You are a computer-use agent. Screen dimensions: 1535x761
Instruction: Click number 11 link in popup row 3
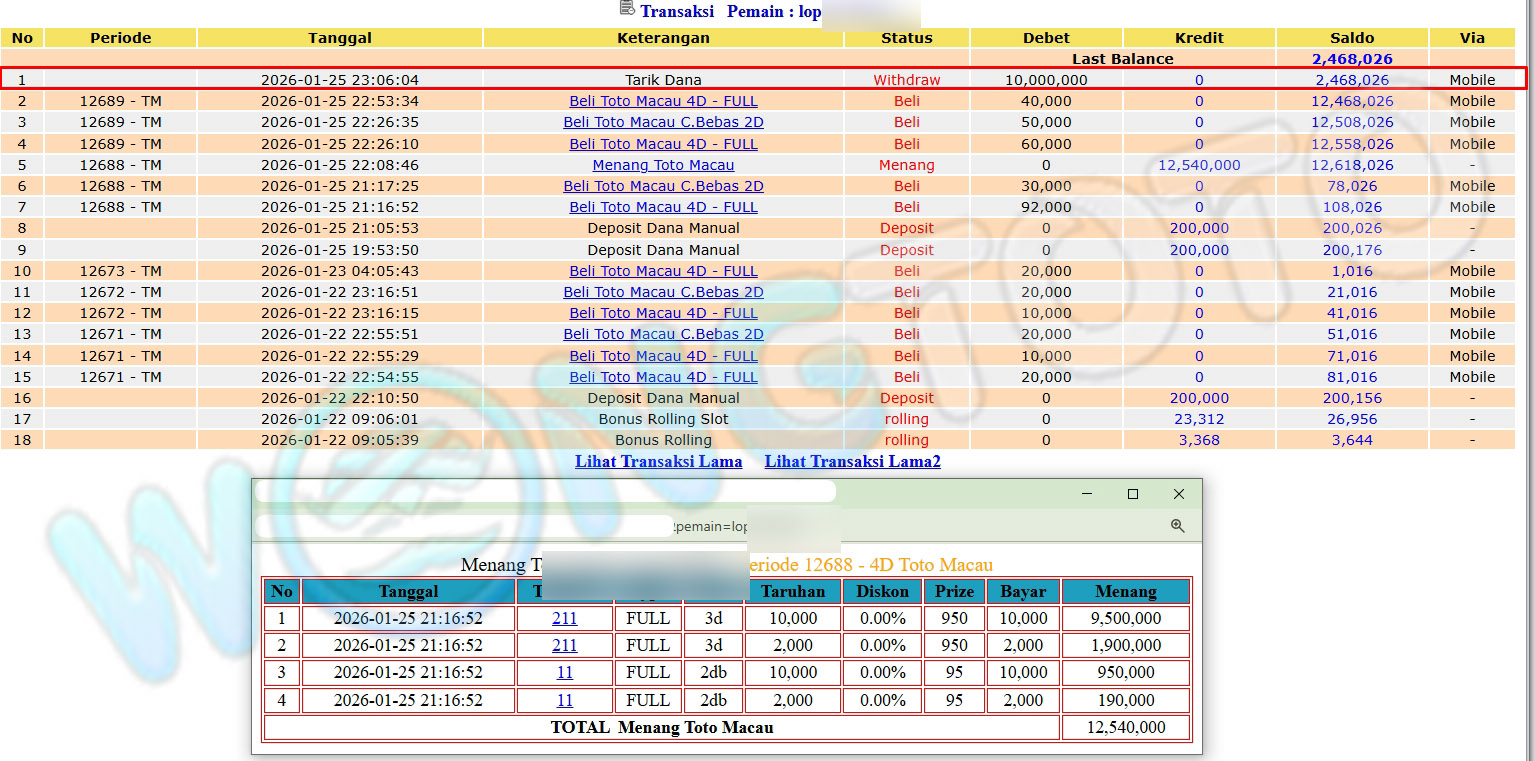564,673
